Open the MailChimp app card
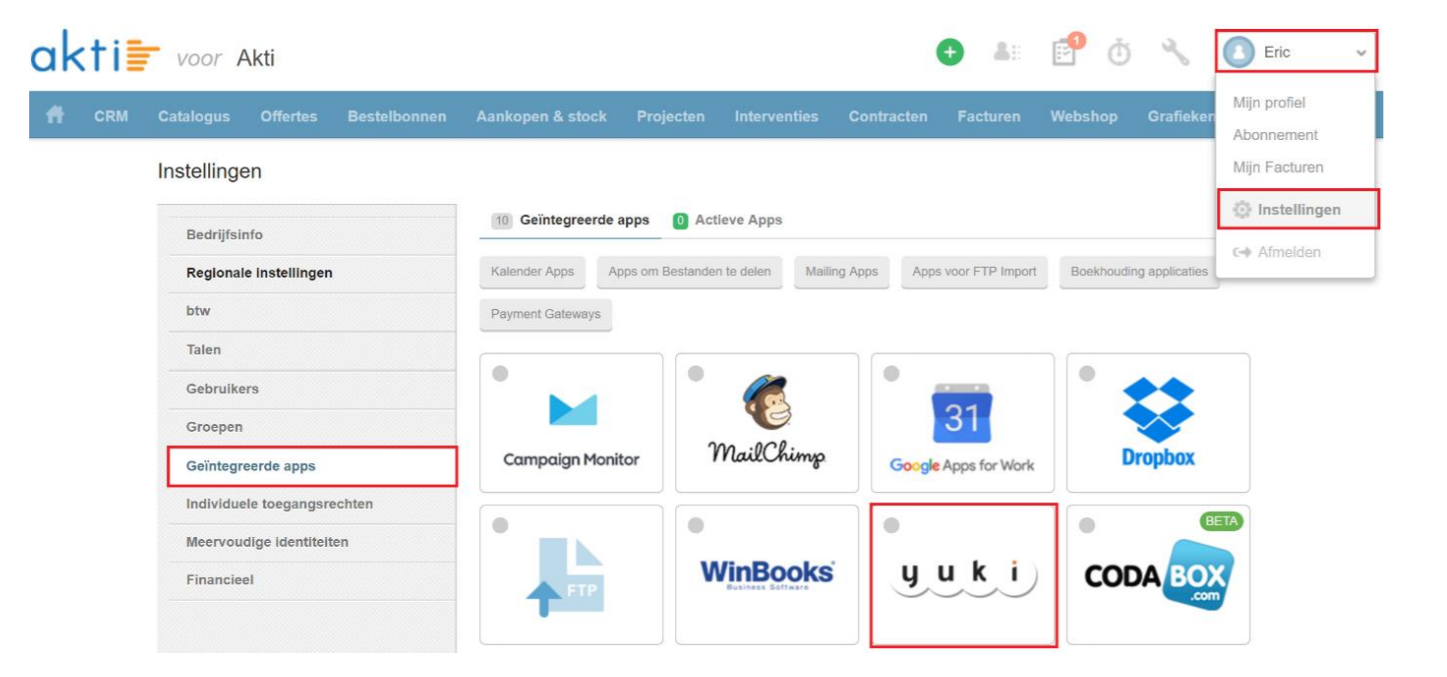The image size is (1447, 677). 767,422
